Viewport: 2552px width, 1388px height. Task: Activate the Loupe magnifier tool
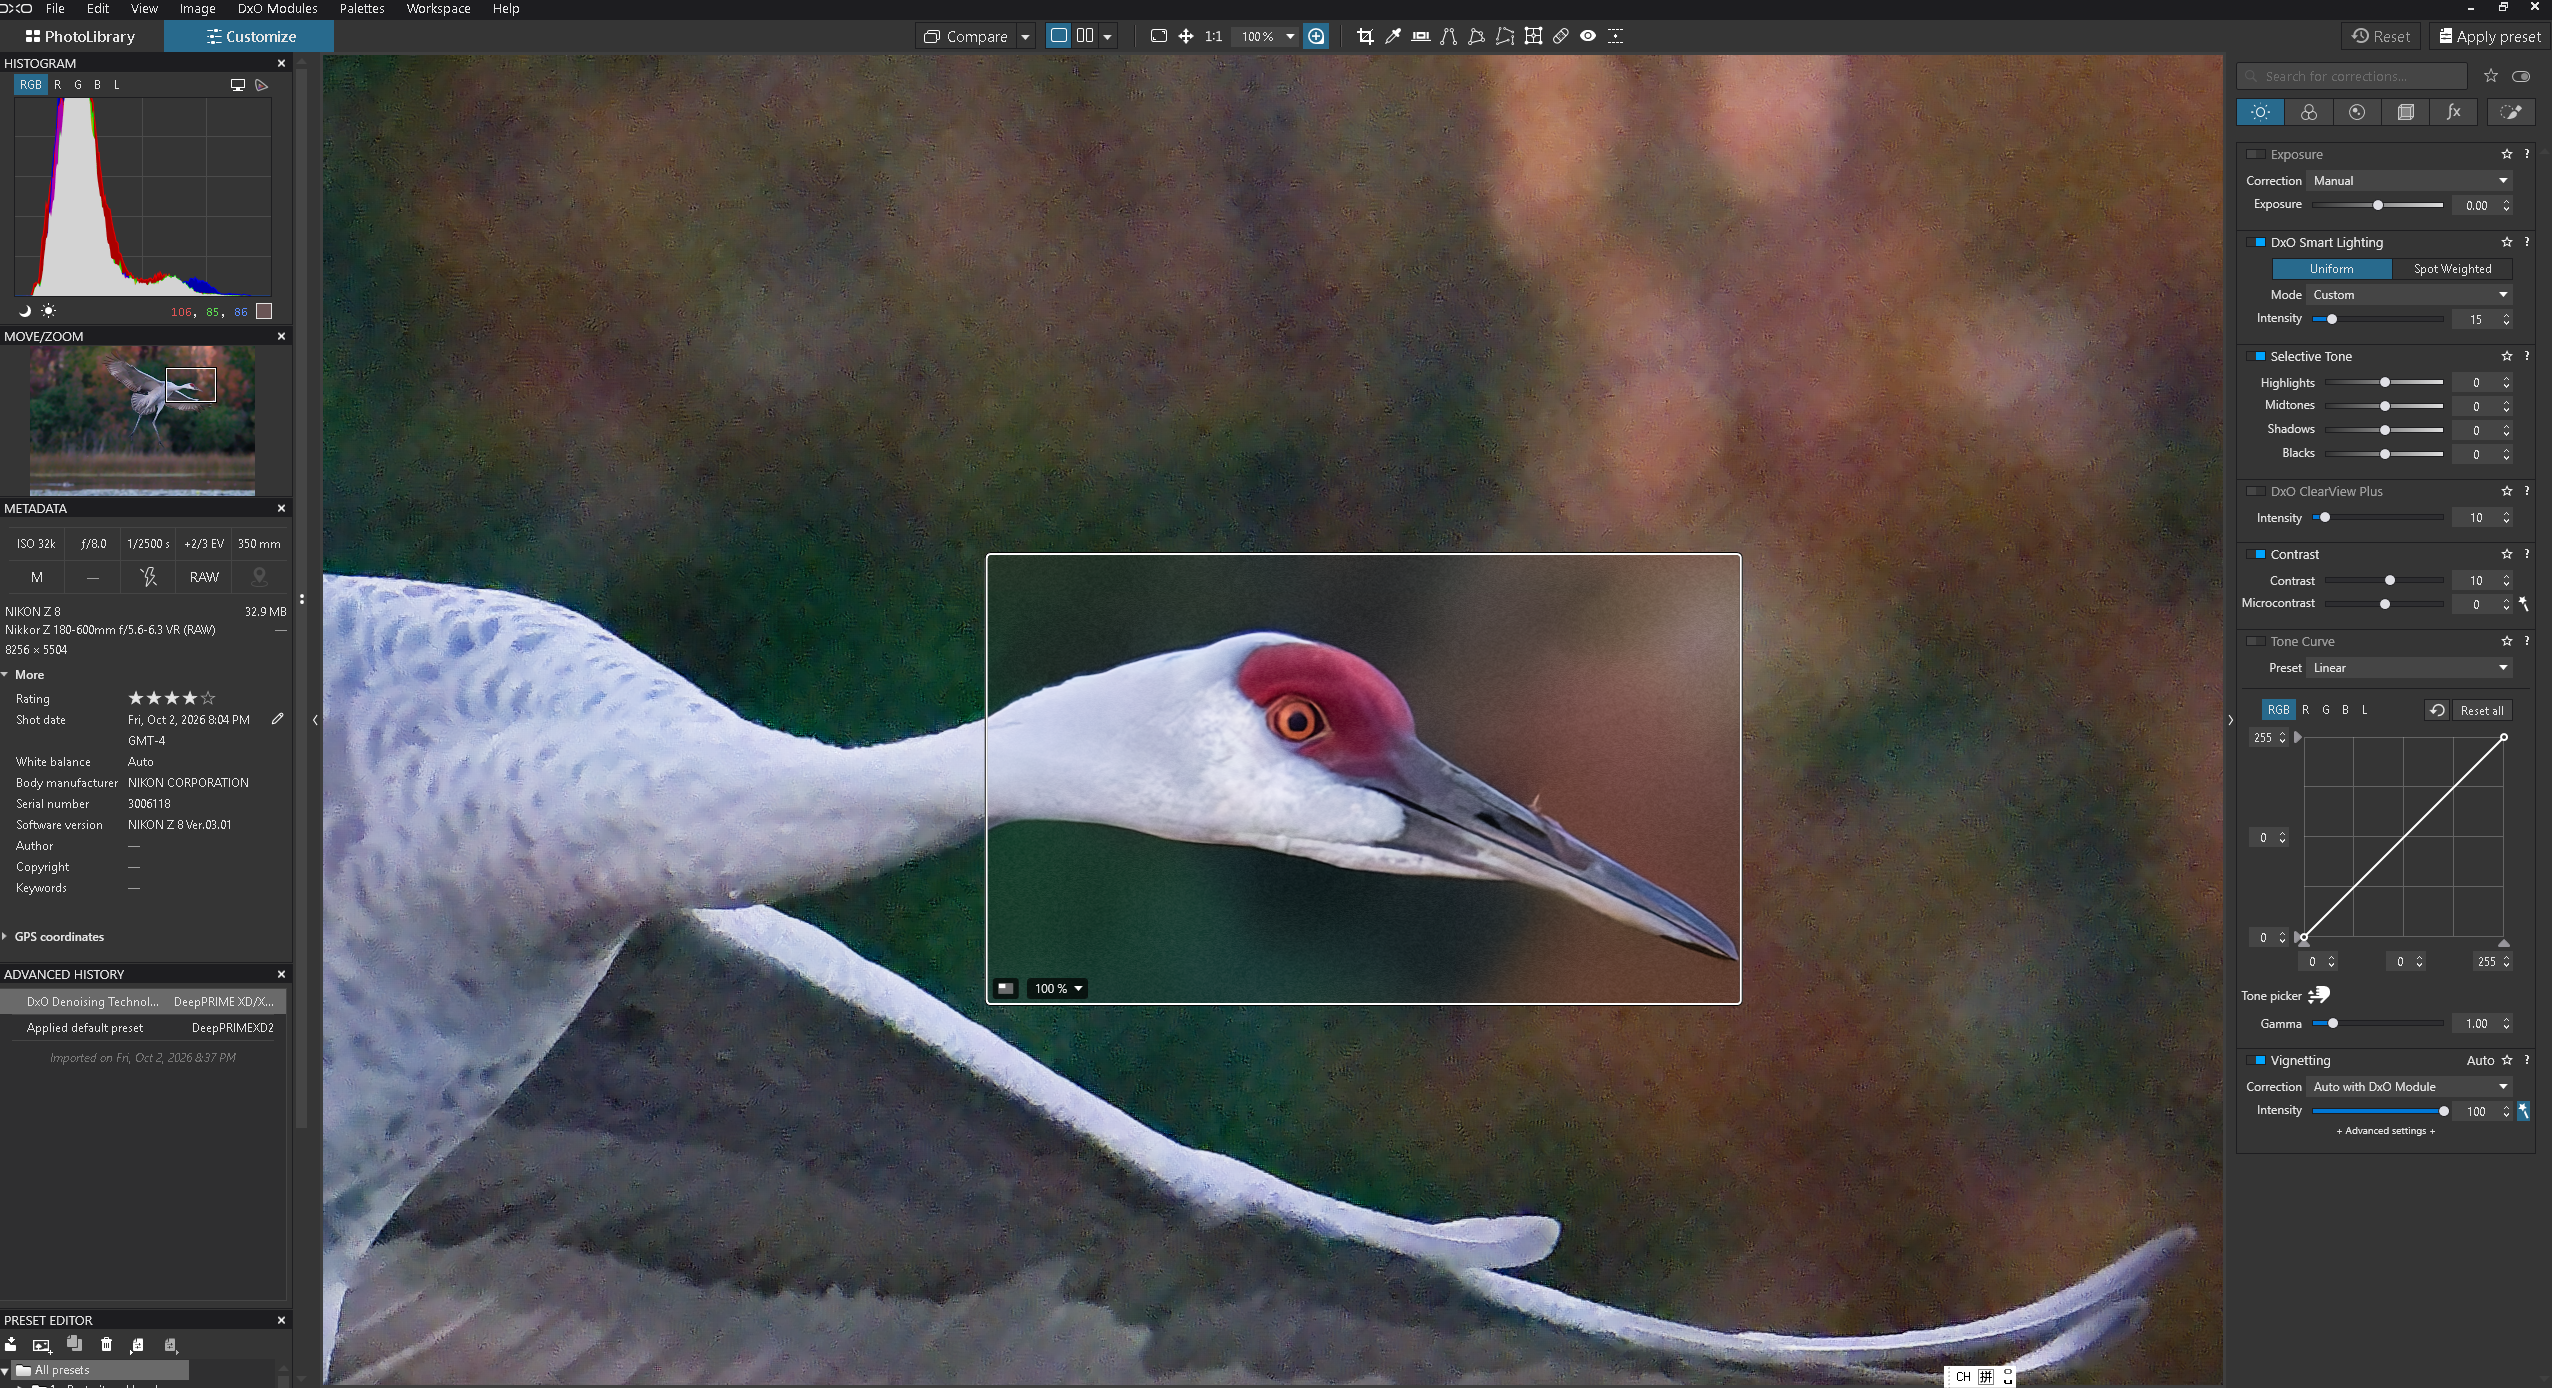[x=1317, y=36]
